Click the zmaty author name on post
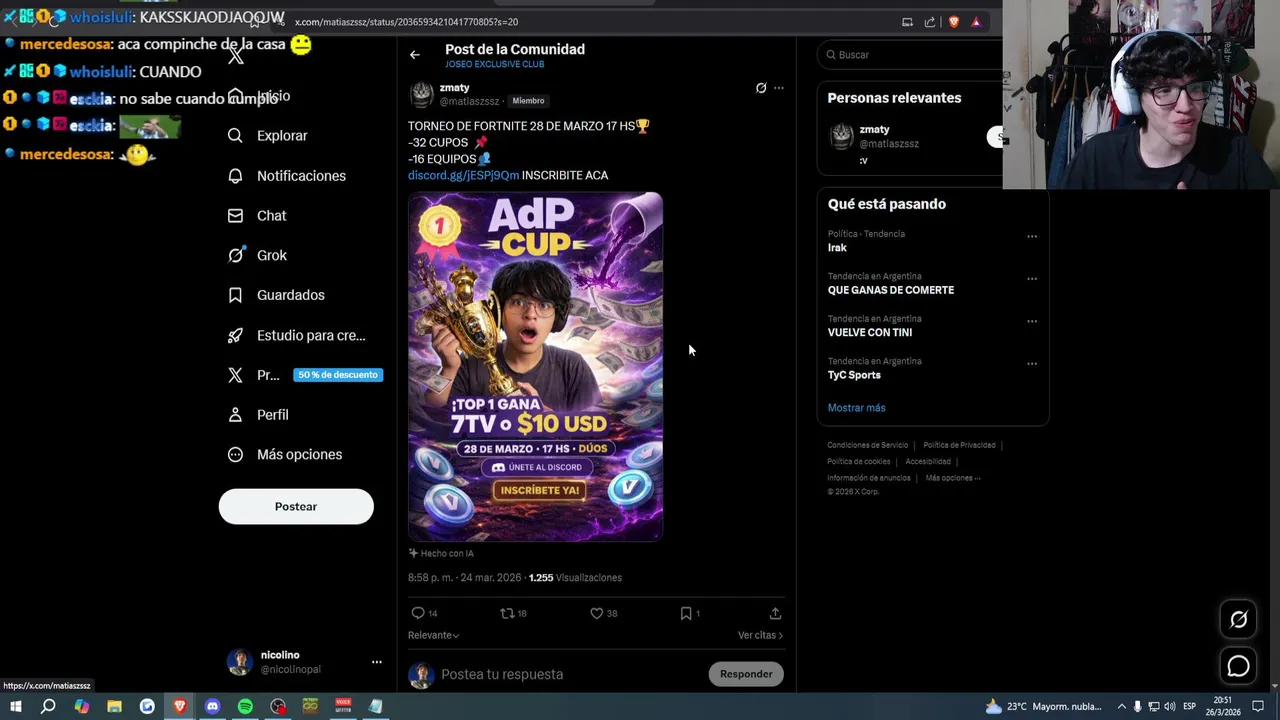 click(x=455, y=88)
